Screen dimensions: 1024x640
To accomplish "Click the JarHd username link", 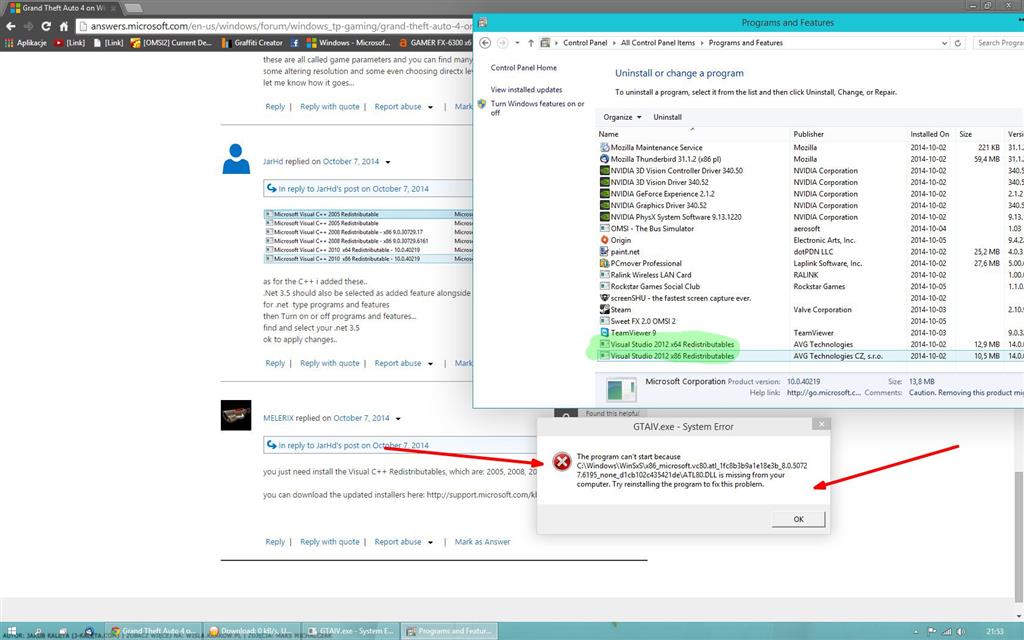I will pos(273,161).
